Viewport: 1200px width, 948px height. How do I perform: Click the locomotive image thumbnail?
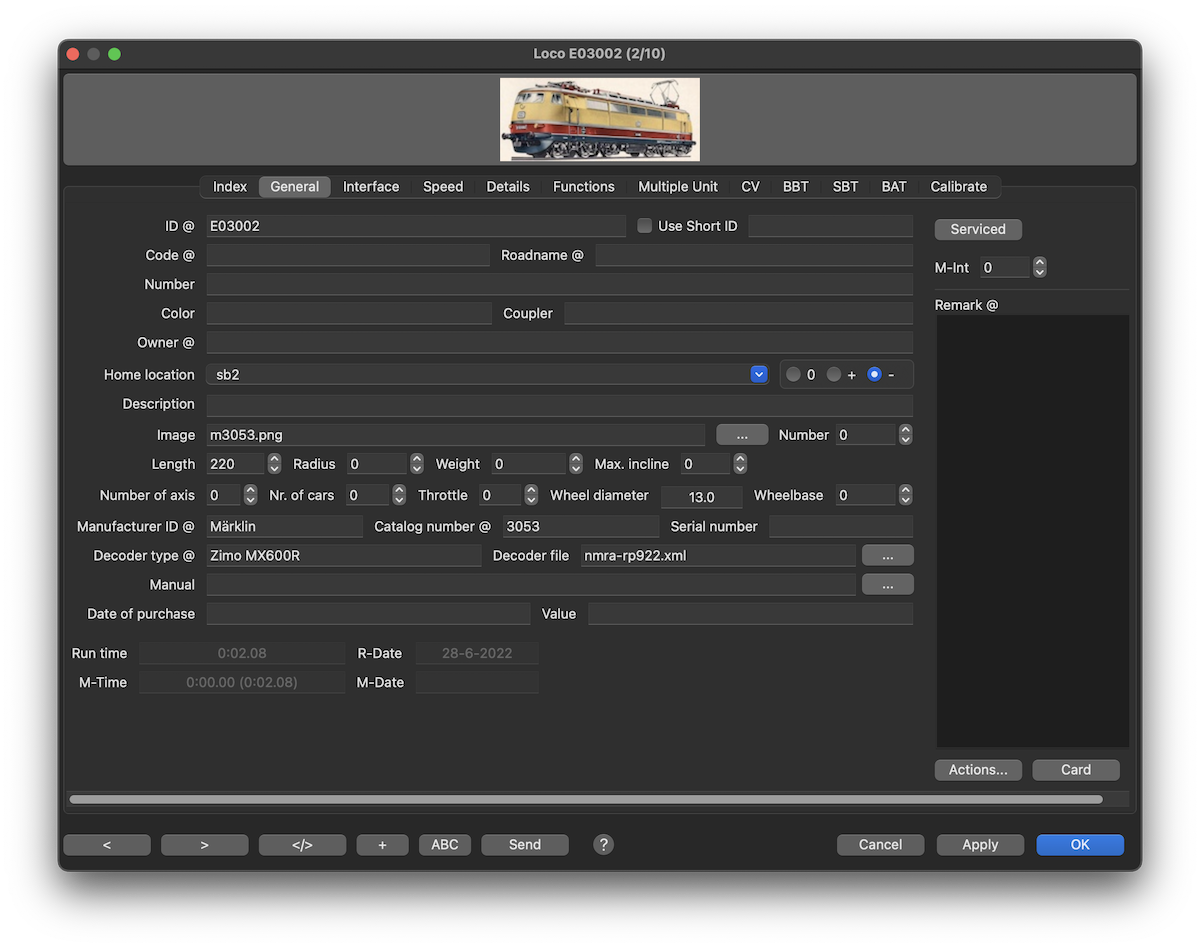click(600, 120)
